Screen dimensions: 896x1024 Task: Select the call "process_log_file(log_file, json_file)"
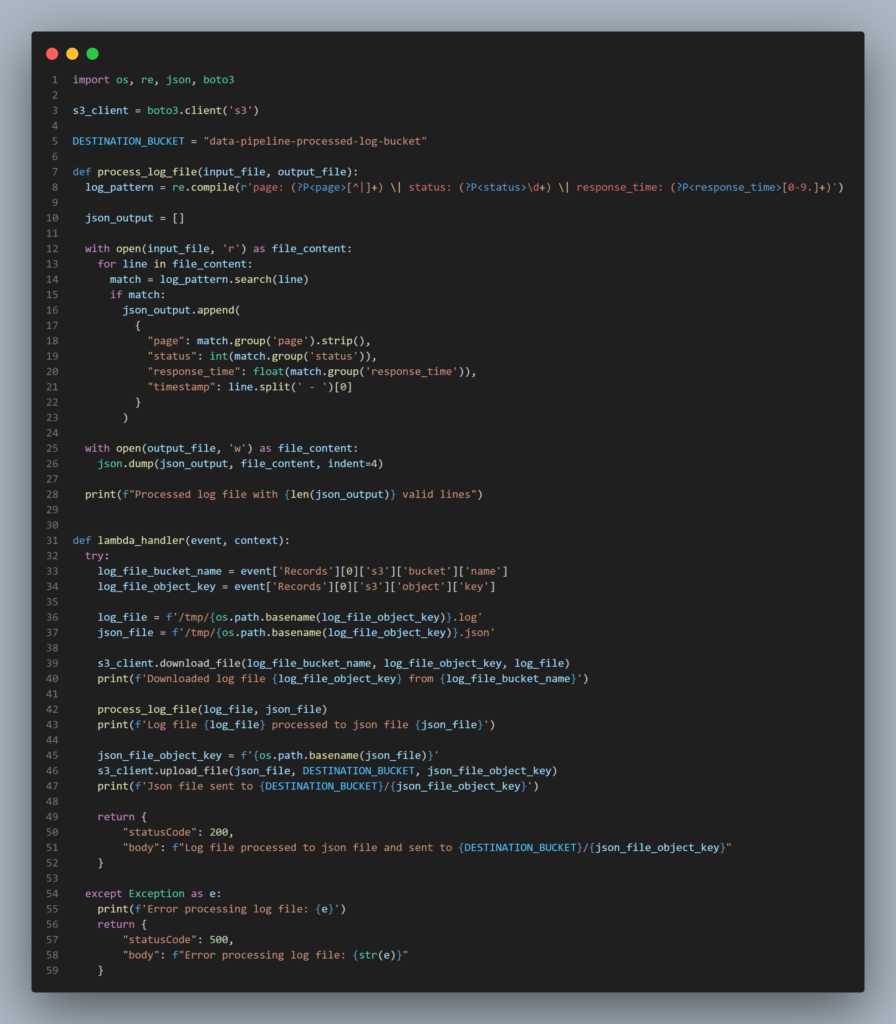(212, 709)
